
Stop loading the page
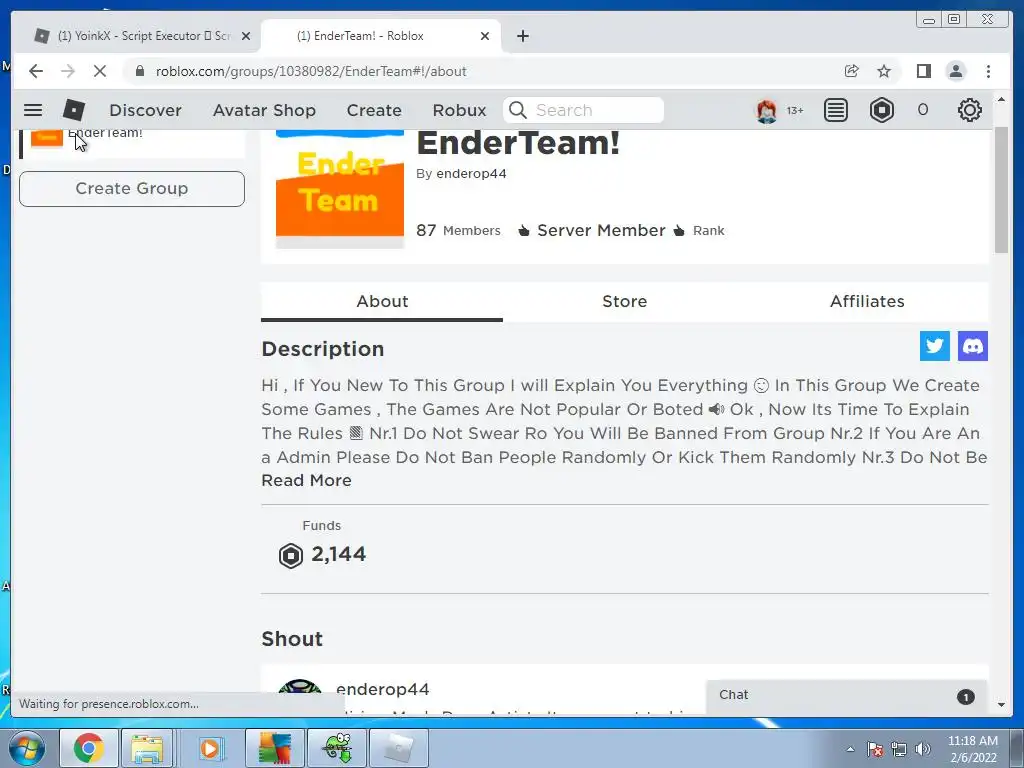point(100,71)
